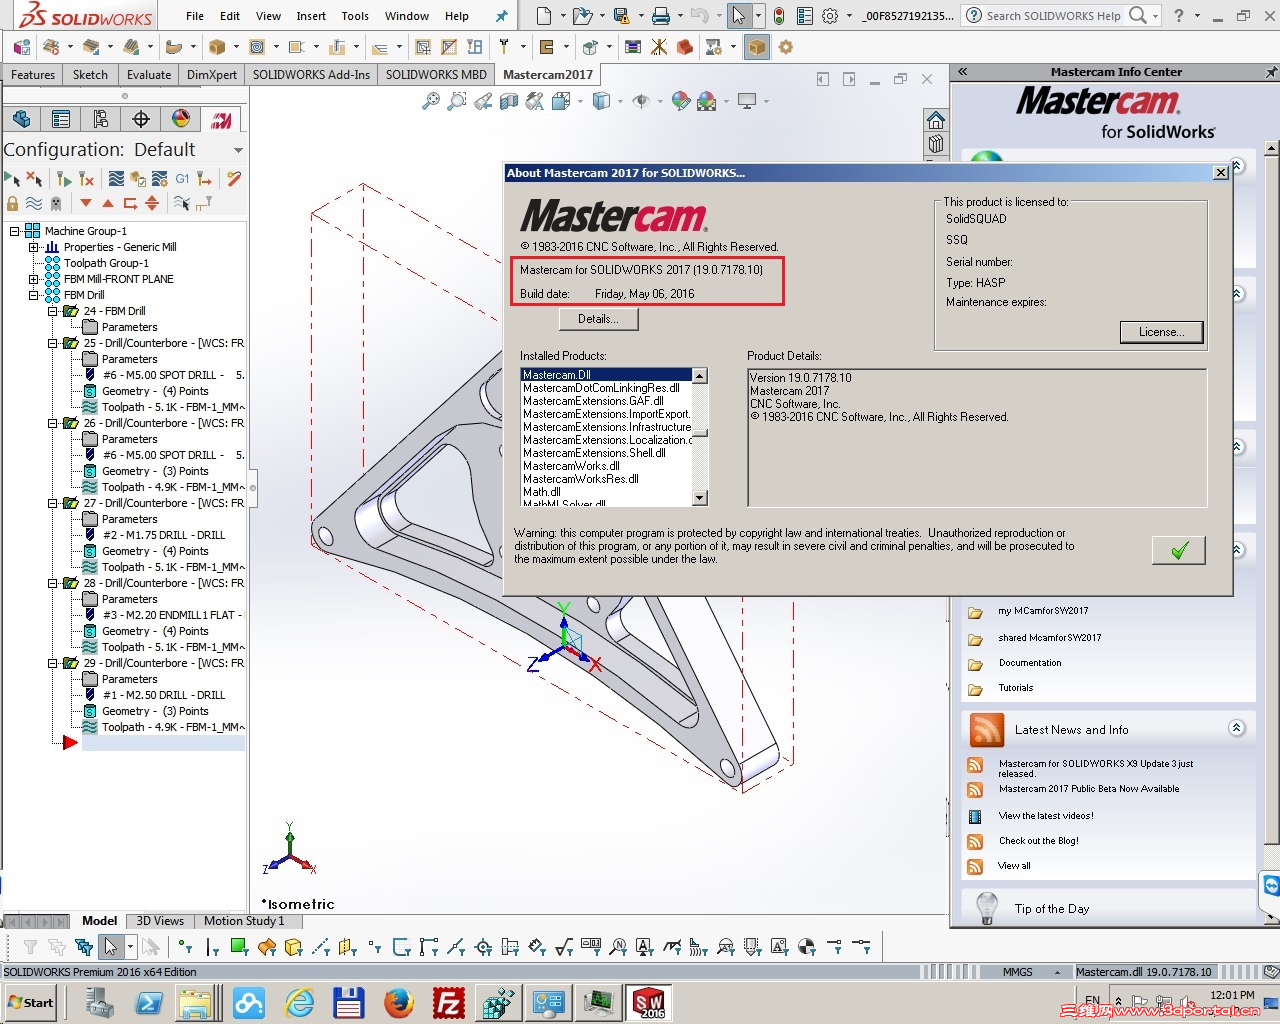Toggle Section View in the viewport toolbar
The width and height of the screenshot is (1280, 1024).
click(509, 101)
